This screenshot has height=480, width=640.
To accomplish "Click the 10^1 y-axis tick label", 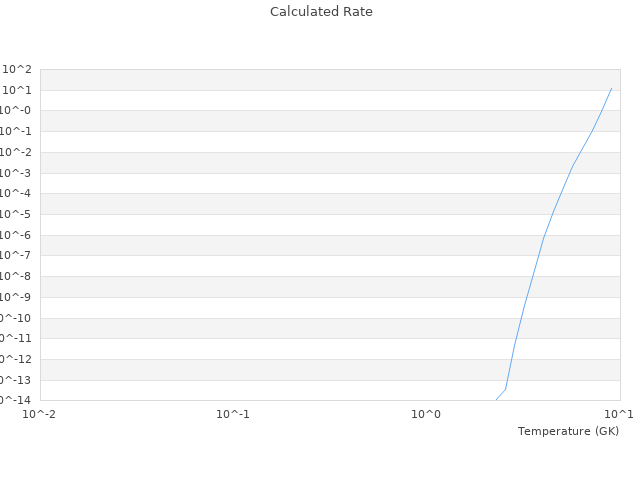I will tap(18, 90).
